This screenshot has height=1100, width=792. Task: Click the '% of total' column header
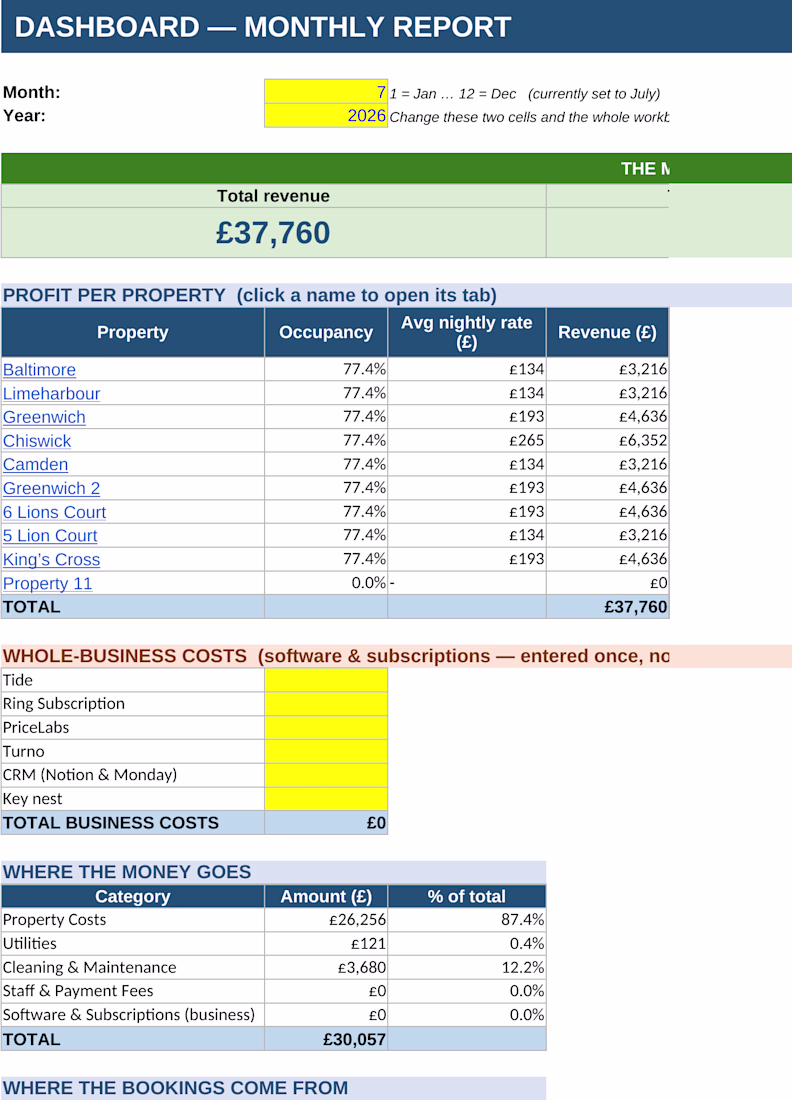click(x=467, y=897)
